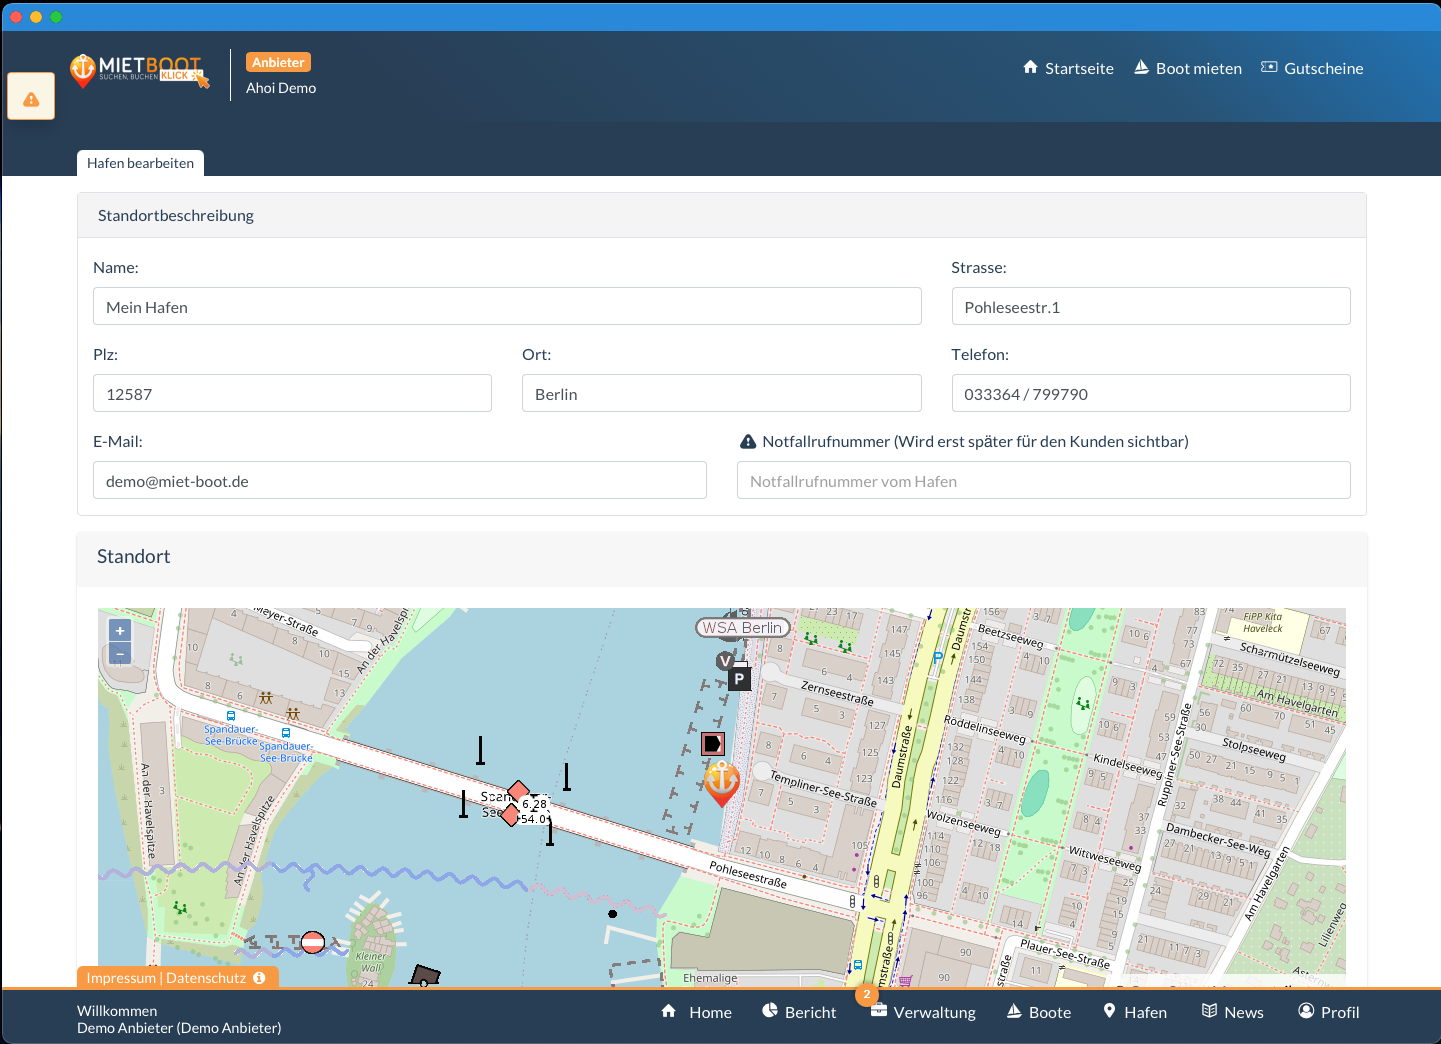The width and height of the screenshot is (1441, 1044).
Task: Go to Boote in bottom navigation
Action: coord(1038,1012)
